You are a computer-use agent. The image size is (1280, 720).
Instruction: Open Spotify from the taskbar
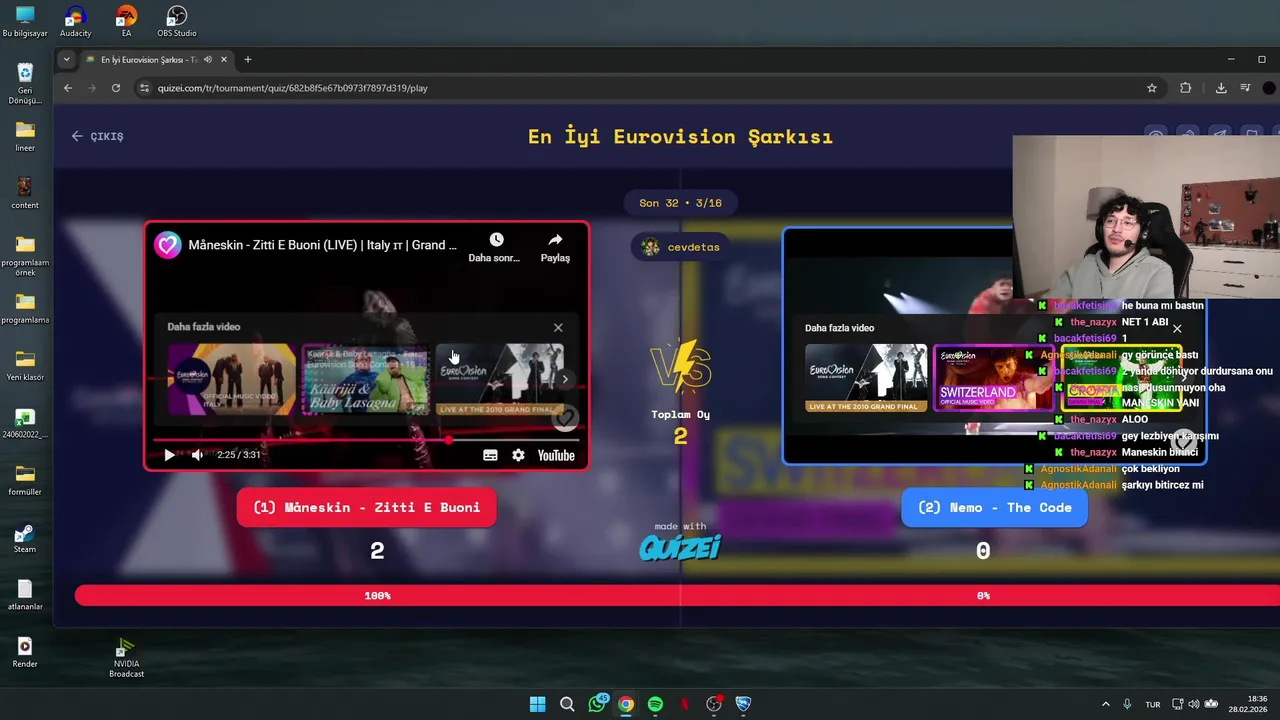click(x=655, y=704)
